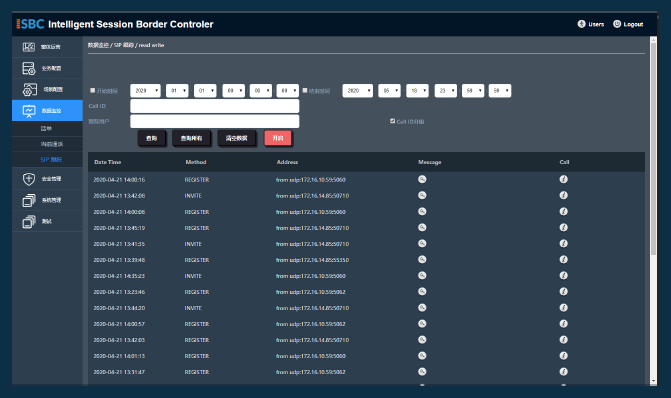Image resolution: width=671 pixels, height=398 pixels.
Task: Open call info for the 14:01:13 REGISTER row
Action: pos(564,356)
